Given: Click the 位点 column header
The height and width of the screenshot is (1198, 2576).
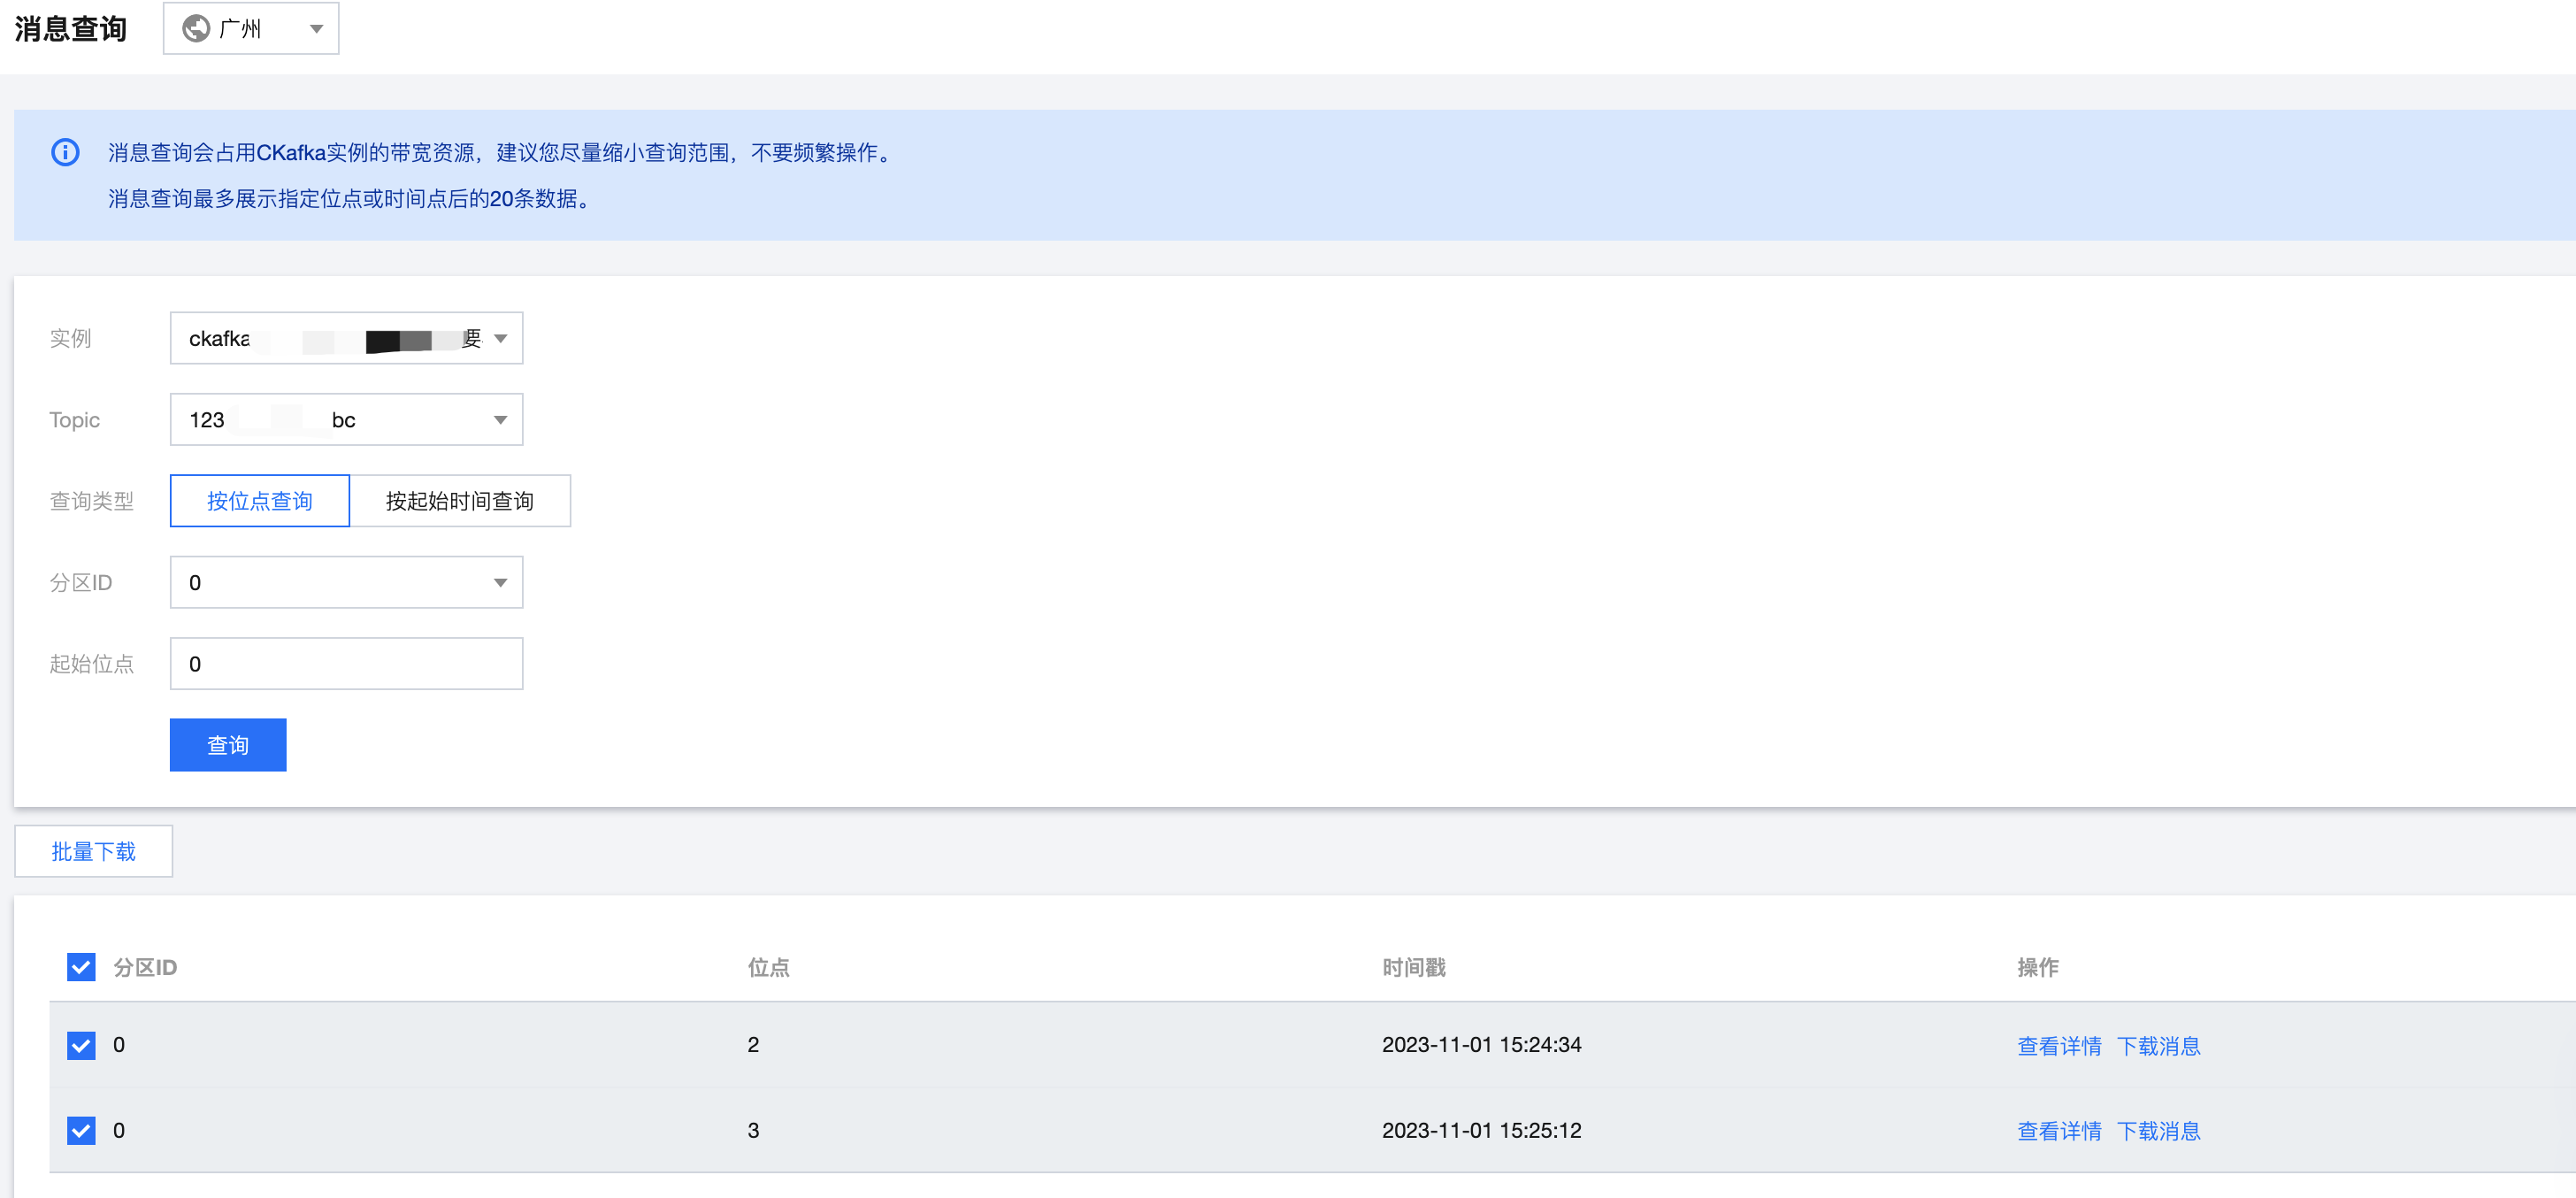Looking at the screenshot, I should (768, 967).
